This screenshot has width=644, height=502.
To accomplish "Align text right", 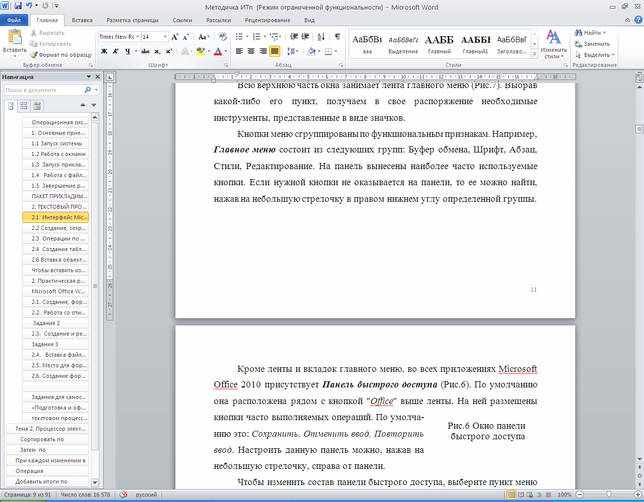I will coord(263,51).
